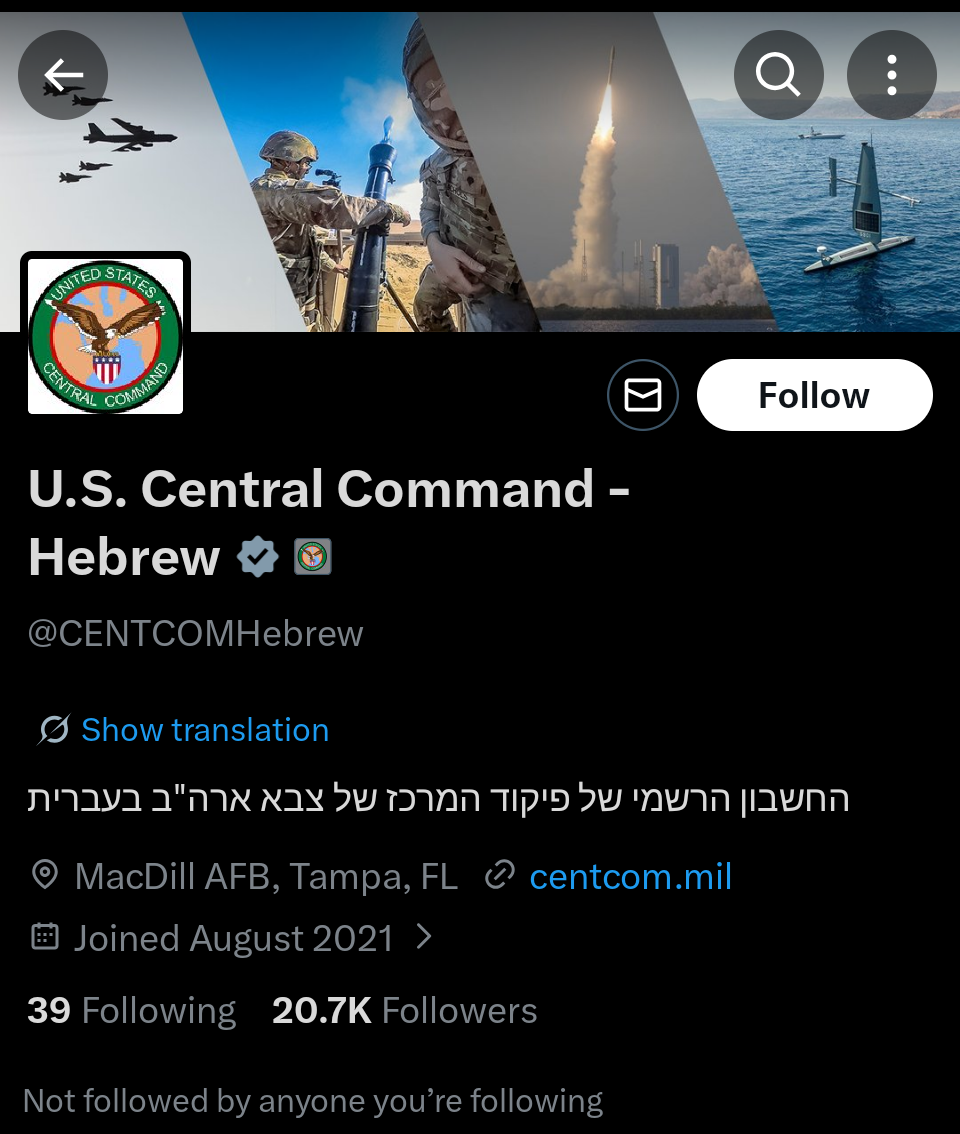Open search with the magnifier icon
The image size is (960, 1134).
[x=778, y=74]
